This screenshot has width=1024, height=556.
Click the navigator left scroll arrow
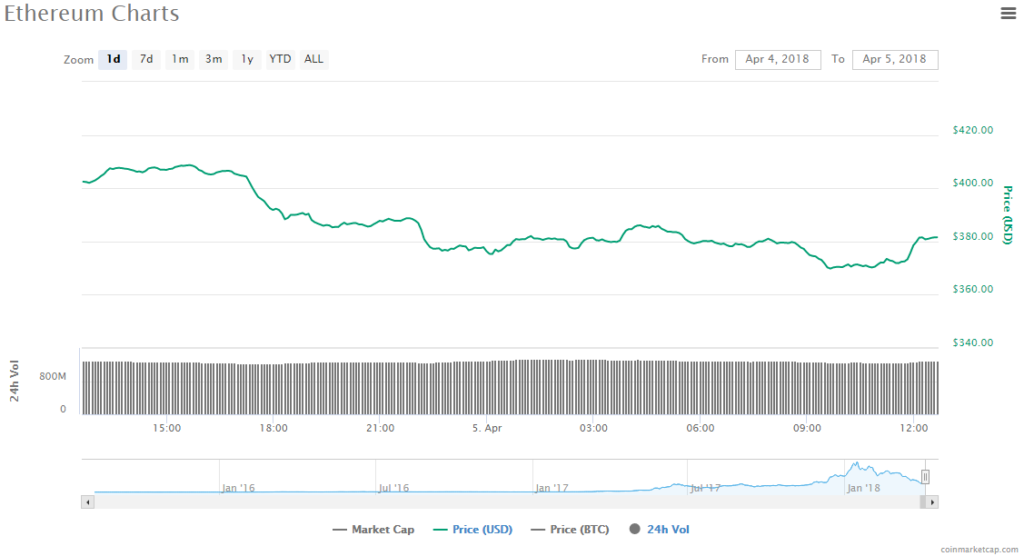click(x=87, y=502)
